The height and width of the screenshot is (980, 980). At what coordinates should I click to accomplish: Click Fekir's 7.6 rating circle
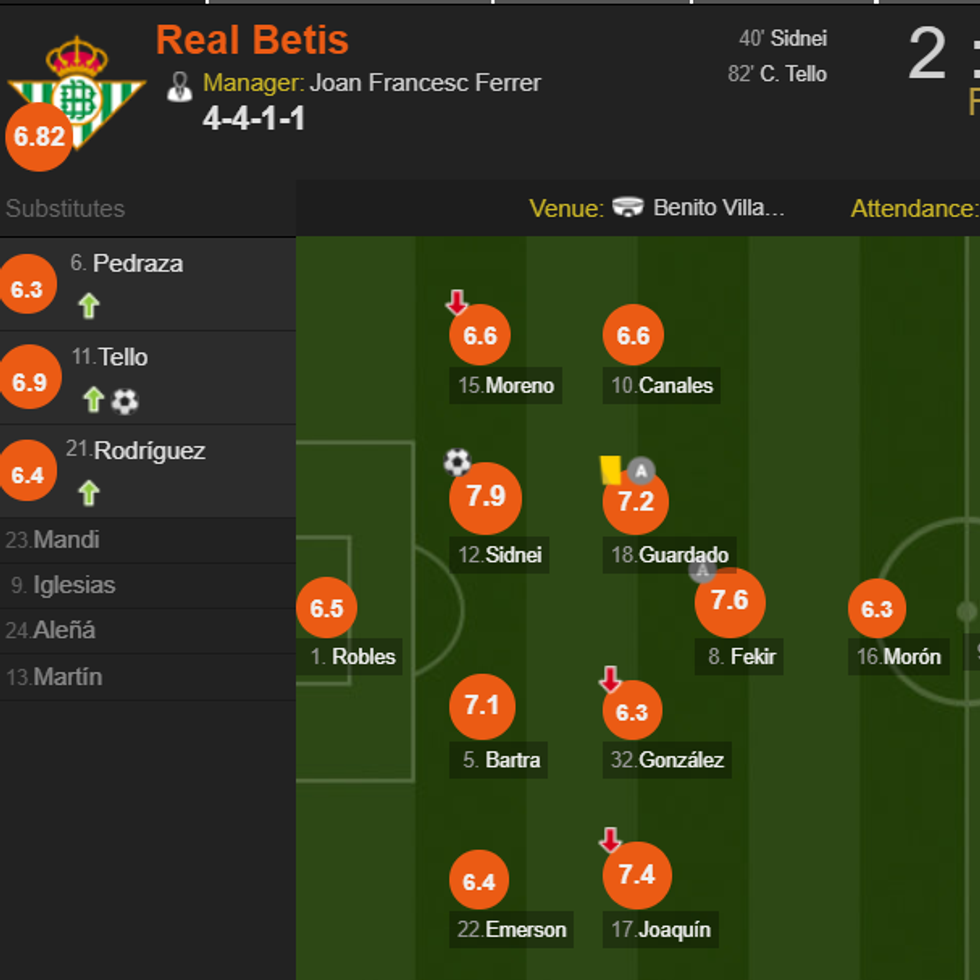point(729,601)
